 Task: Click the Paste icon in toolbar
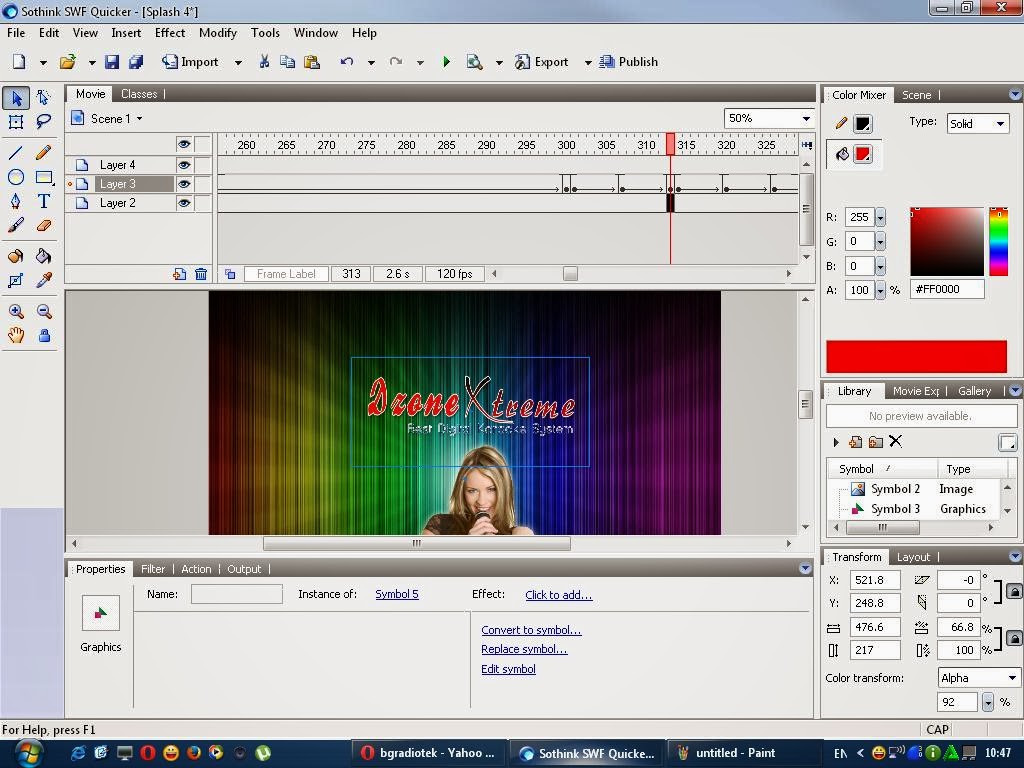pos(312,62)
